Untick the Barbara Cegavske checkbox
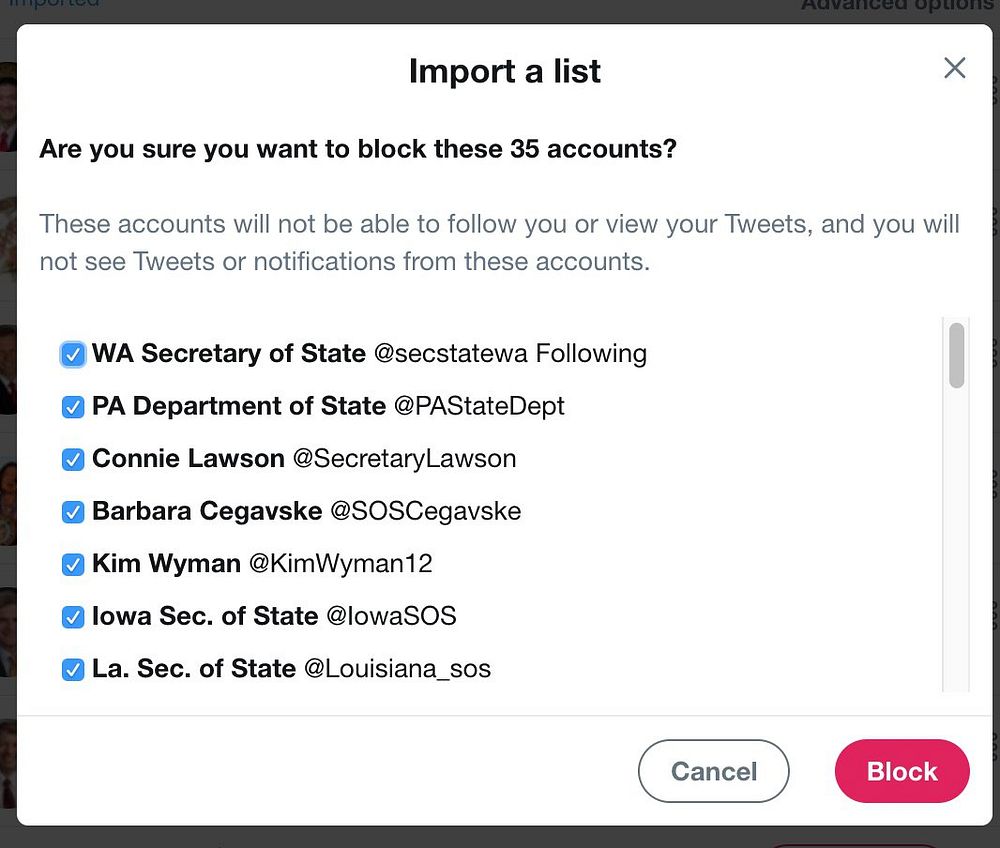 73,512
